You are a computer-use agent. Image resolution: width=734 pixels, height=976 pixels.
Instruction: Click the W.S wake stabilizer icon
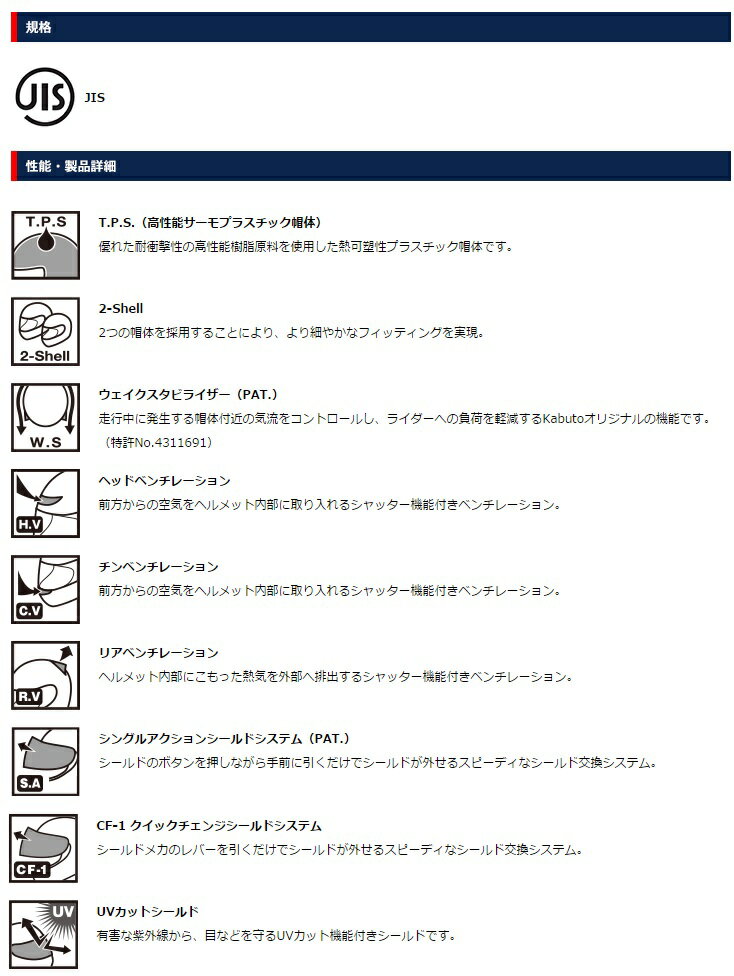tap(45, 417)
